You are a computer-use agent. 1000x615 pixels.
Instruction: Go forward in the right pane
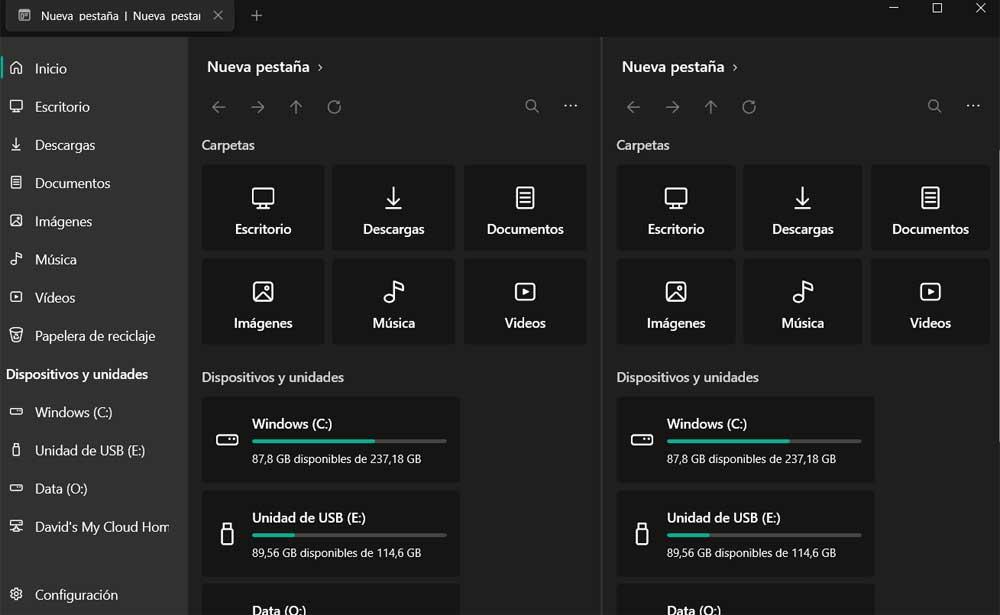[672, 107]
